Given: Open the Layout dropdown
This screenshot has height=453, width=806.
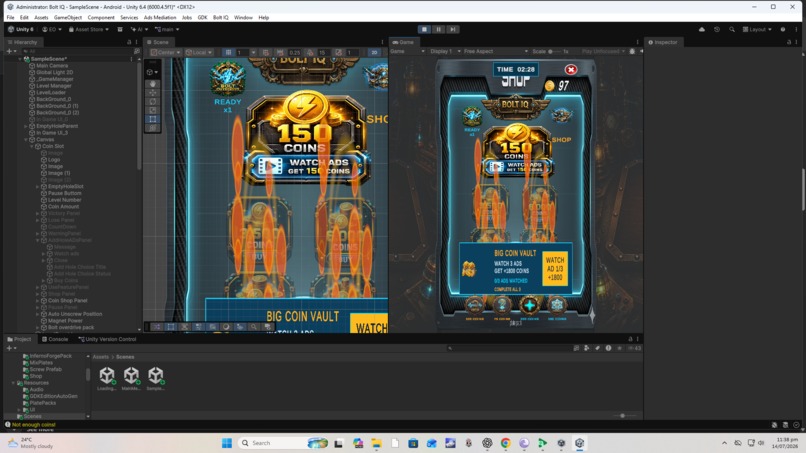Looking at the screenshot, I should pos(757,29).
